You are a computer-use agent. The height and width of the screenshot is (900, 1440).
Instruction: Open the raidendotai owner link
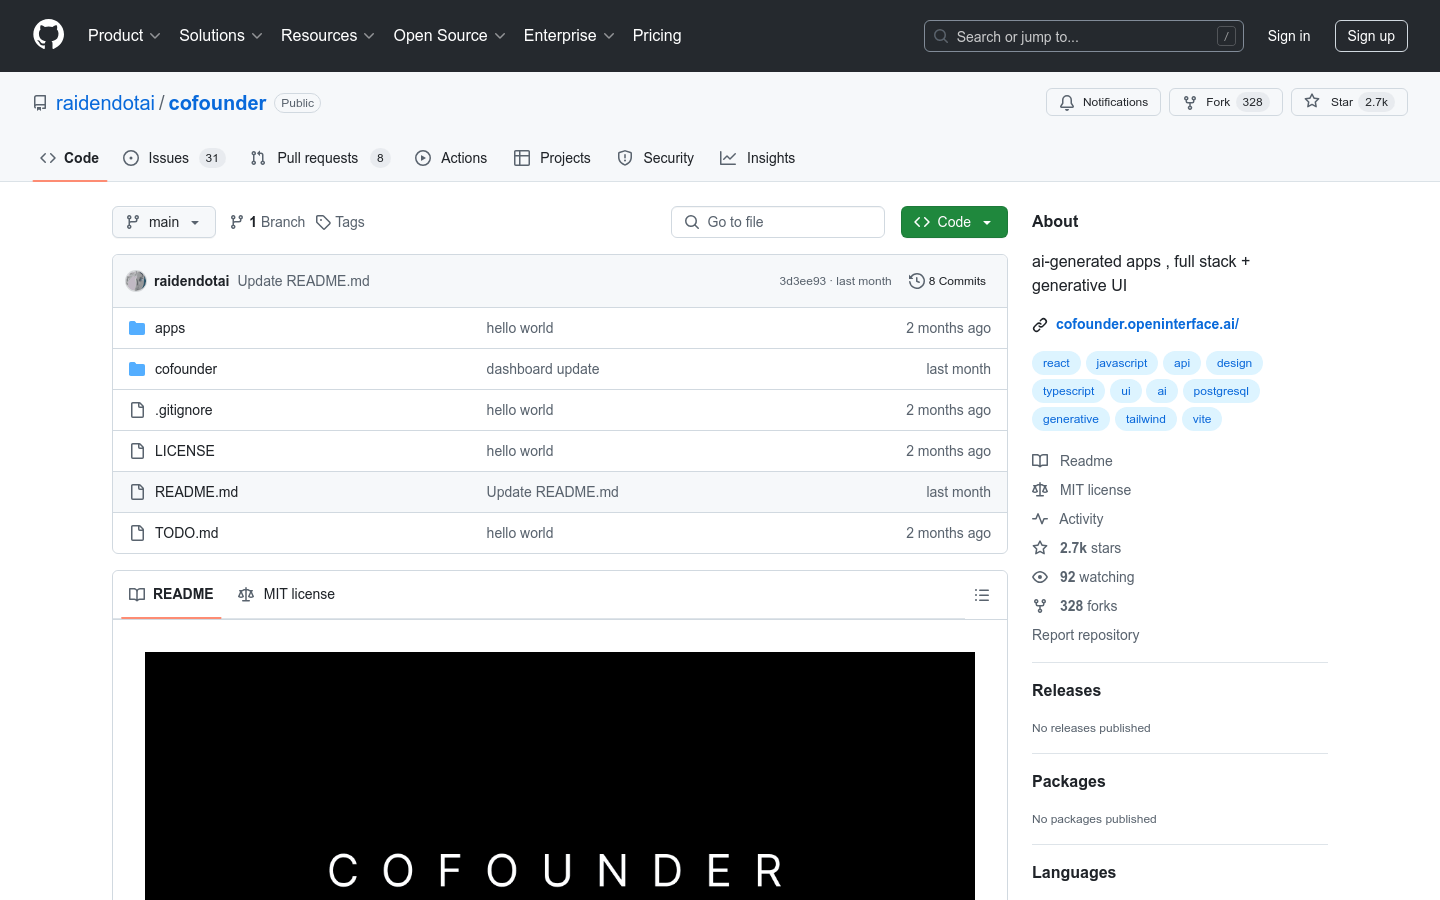pos(105,103)
